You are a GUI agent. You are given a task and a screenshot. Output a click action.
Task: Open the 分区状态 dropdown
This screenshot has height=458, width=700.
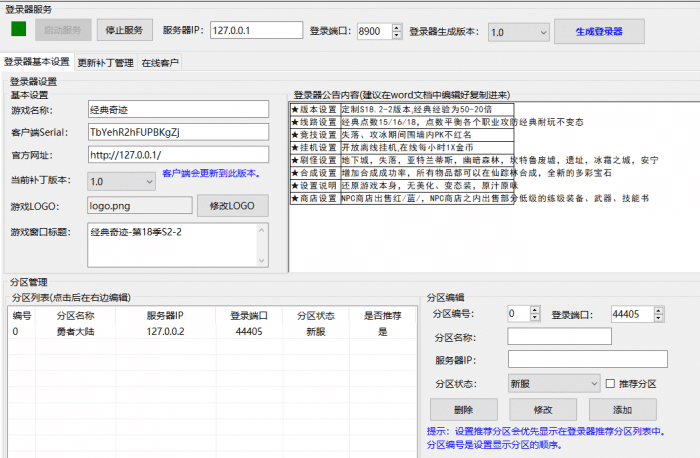click(x=553, y=383)
